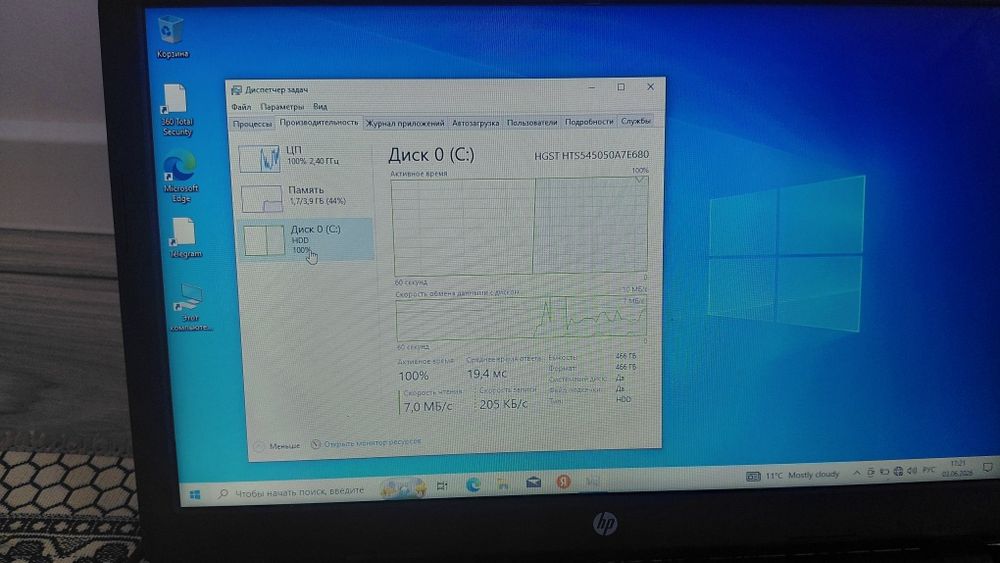1000x563 pixels.
Task: Open the Mail app on the taskbar
Action: pyautogui.click(x=533, y=482)
